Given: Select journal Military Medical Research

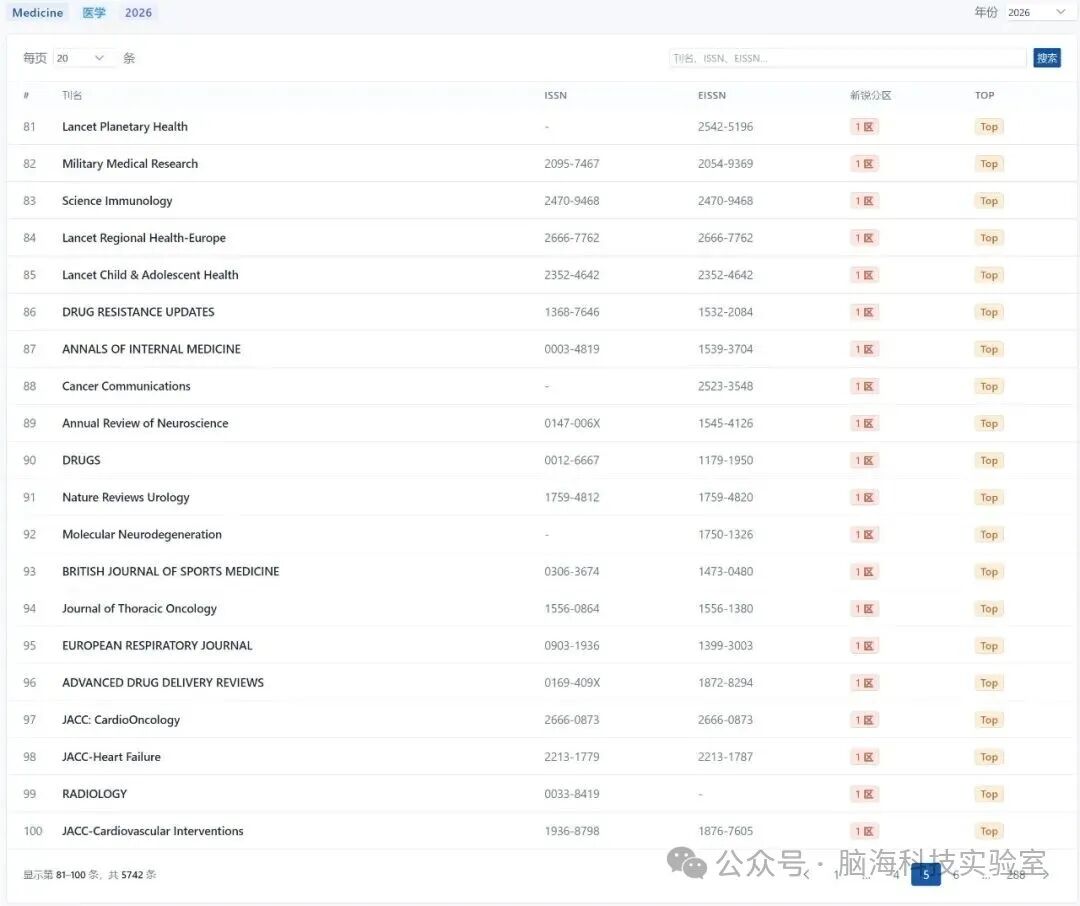Looking at the screenshot, I should pos(130,164).
